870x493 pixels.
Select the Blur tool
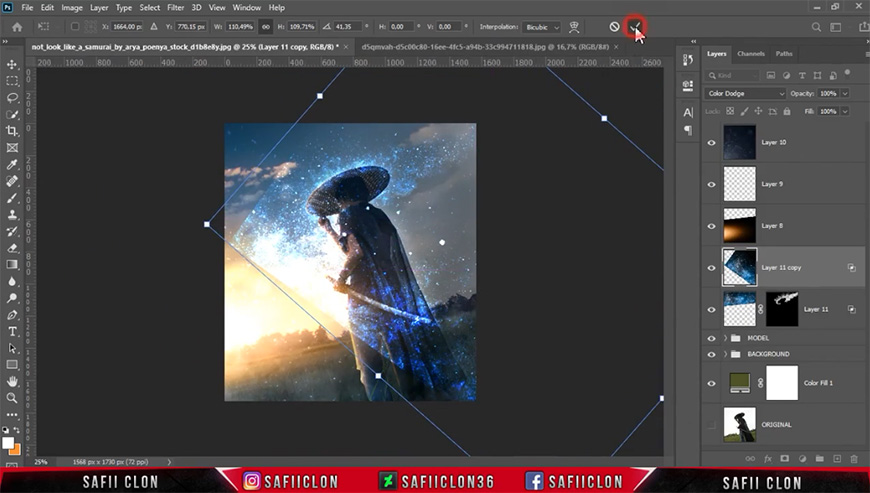pos(12,281)
